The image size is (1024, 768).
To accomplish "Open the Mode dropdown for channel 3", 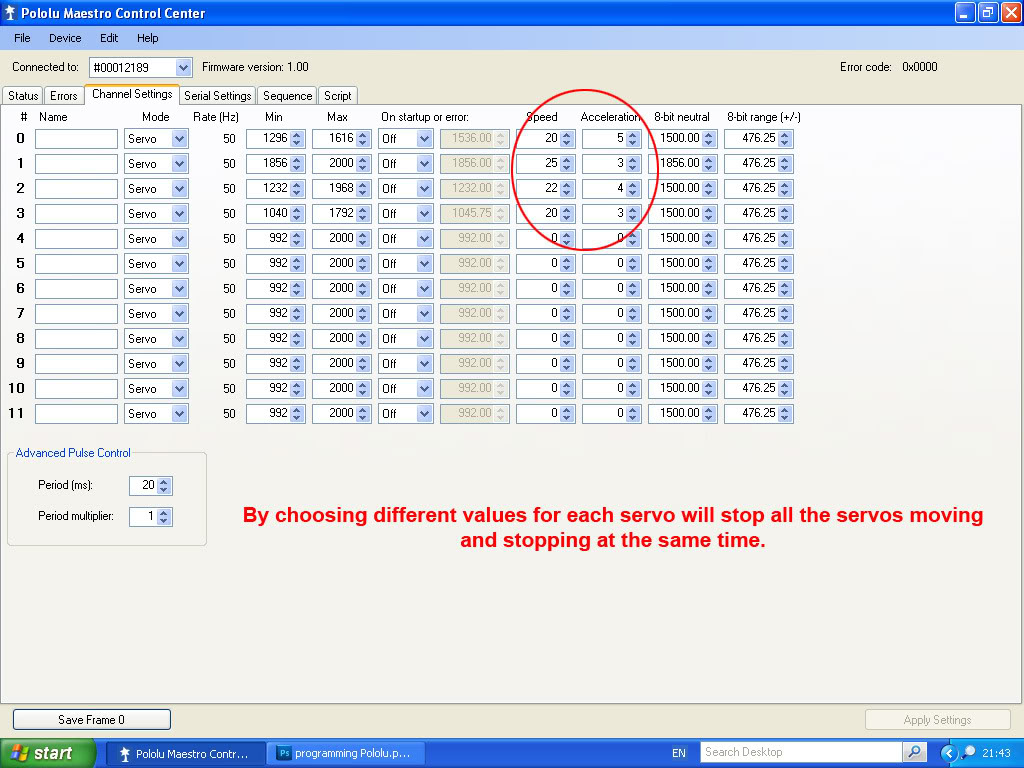I will point(180,214).
